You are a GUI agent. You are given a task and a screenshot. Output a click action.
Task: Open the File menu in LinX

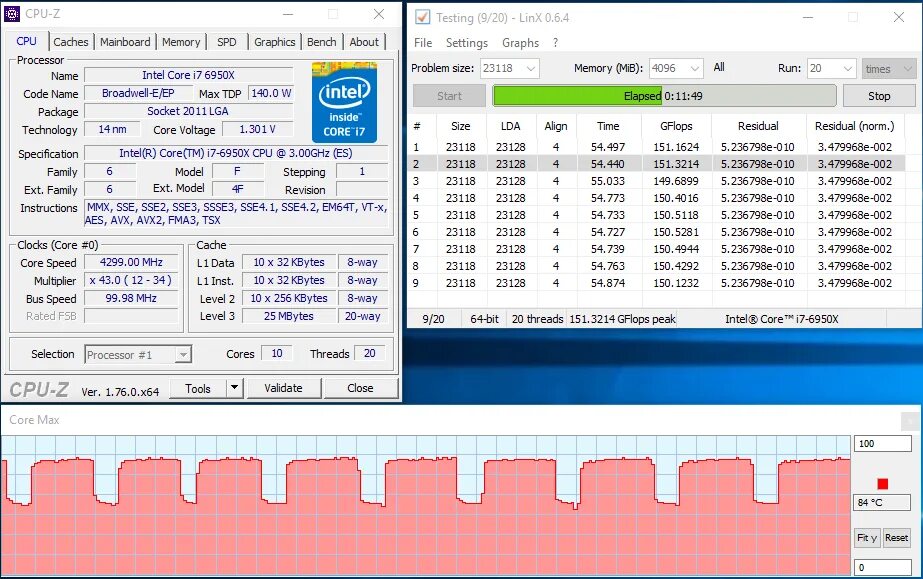(423, 43)
